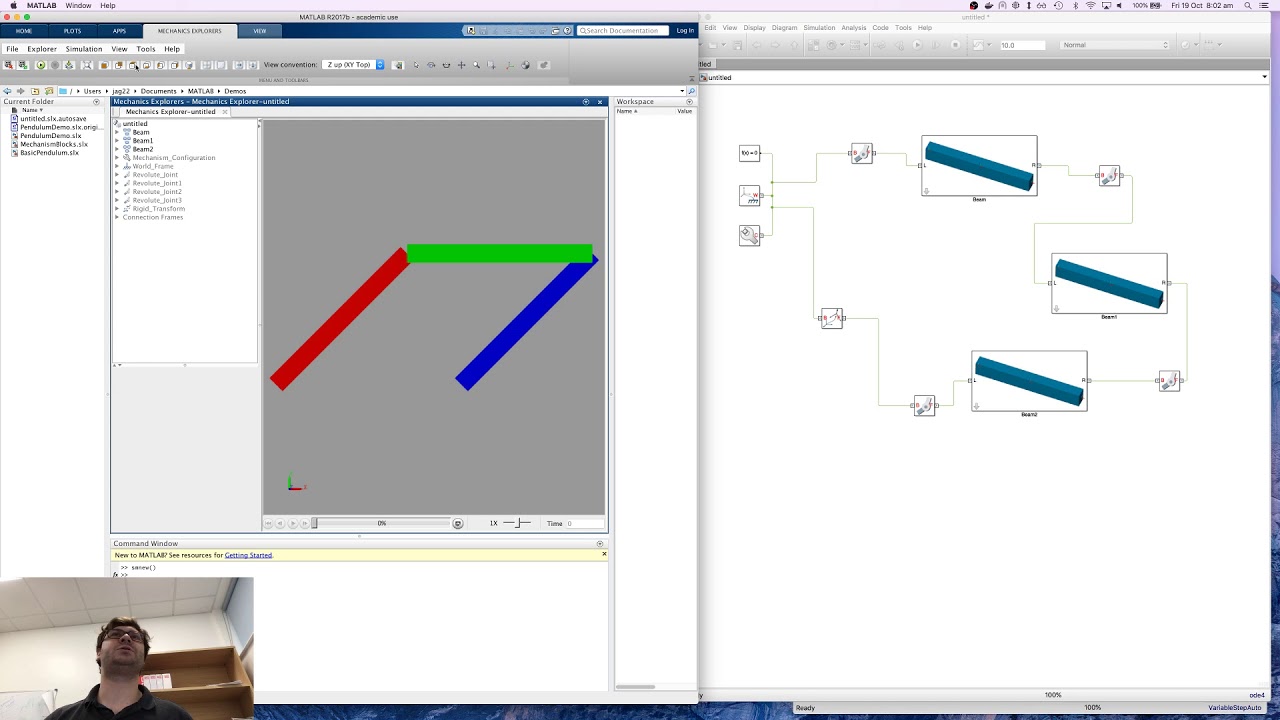The width and height of the screenshot is (1280, 720).
Task: Select the Zoom magnifier tool icon
Action: coord(476,65)
